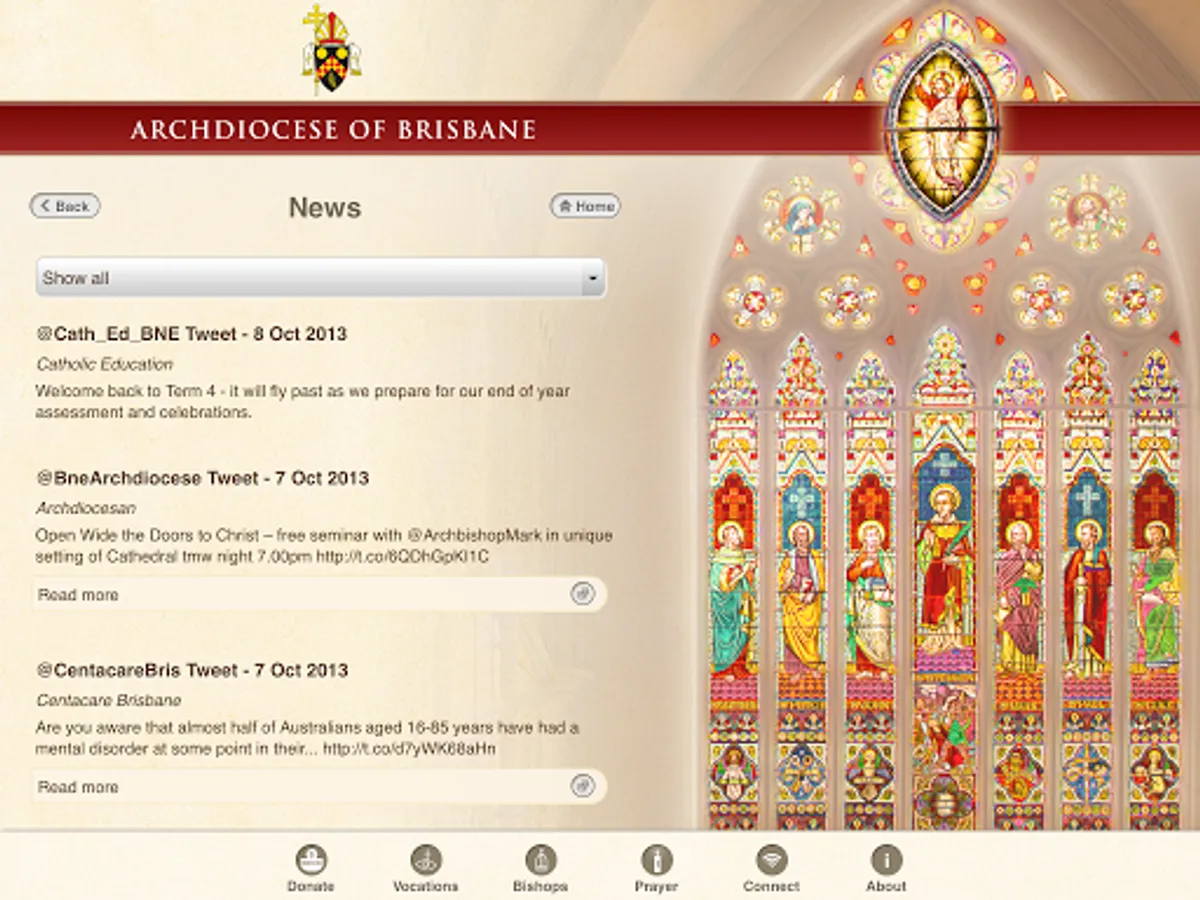
Task: Click the oval Christ stained glass medallion
Action: [942, 128]
